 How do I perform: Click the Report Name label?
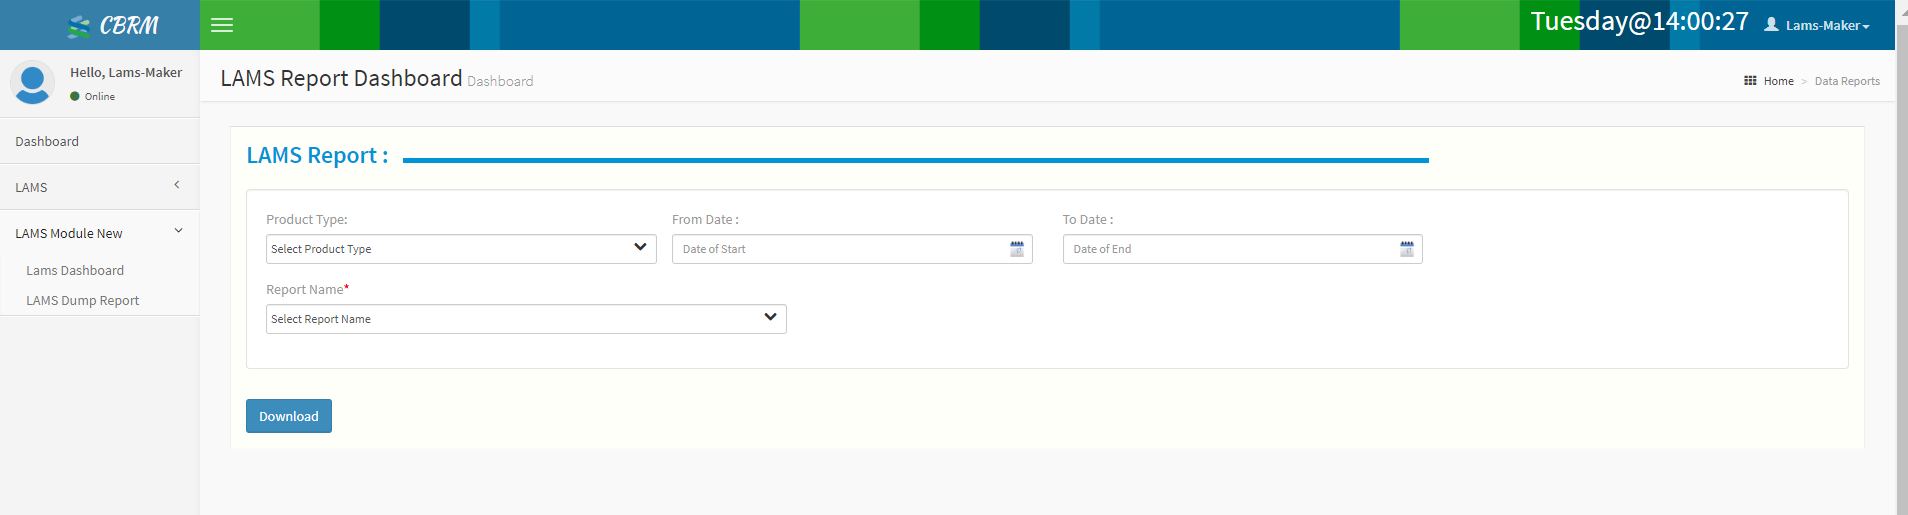click(307, 289)
